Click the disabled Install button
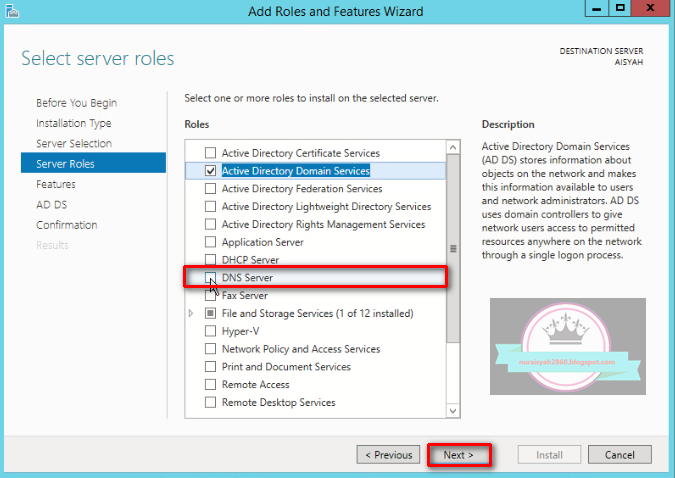The height and width of the screenshot is (478, 675). point(549,455)
